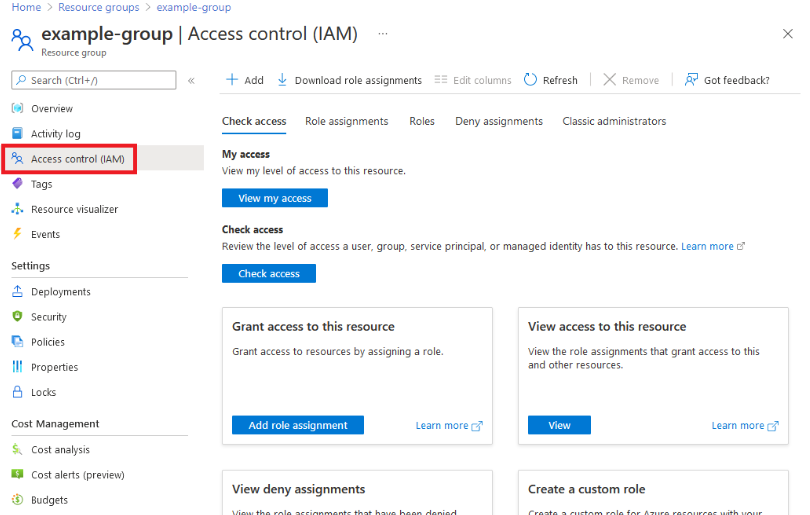Click the Locks padlock icon
This screenshot has height=515, width=810.
click(18, 392)
